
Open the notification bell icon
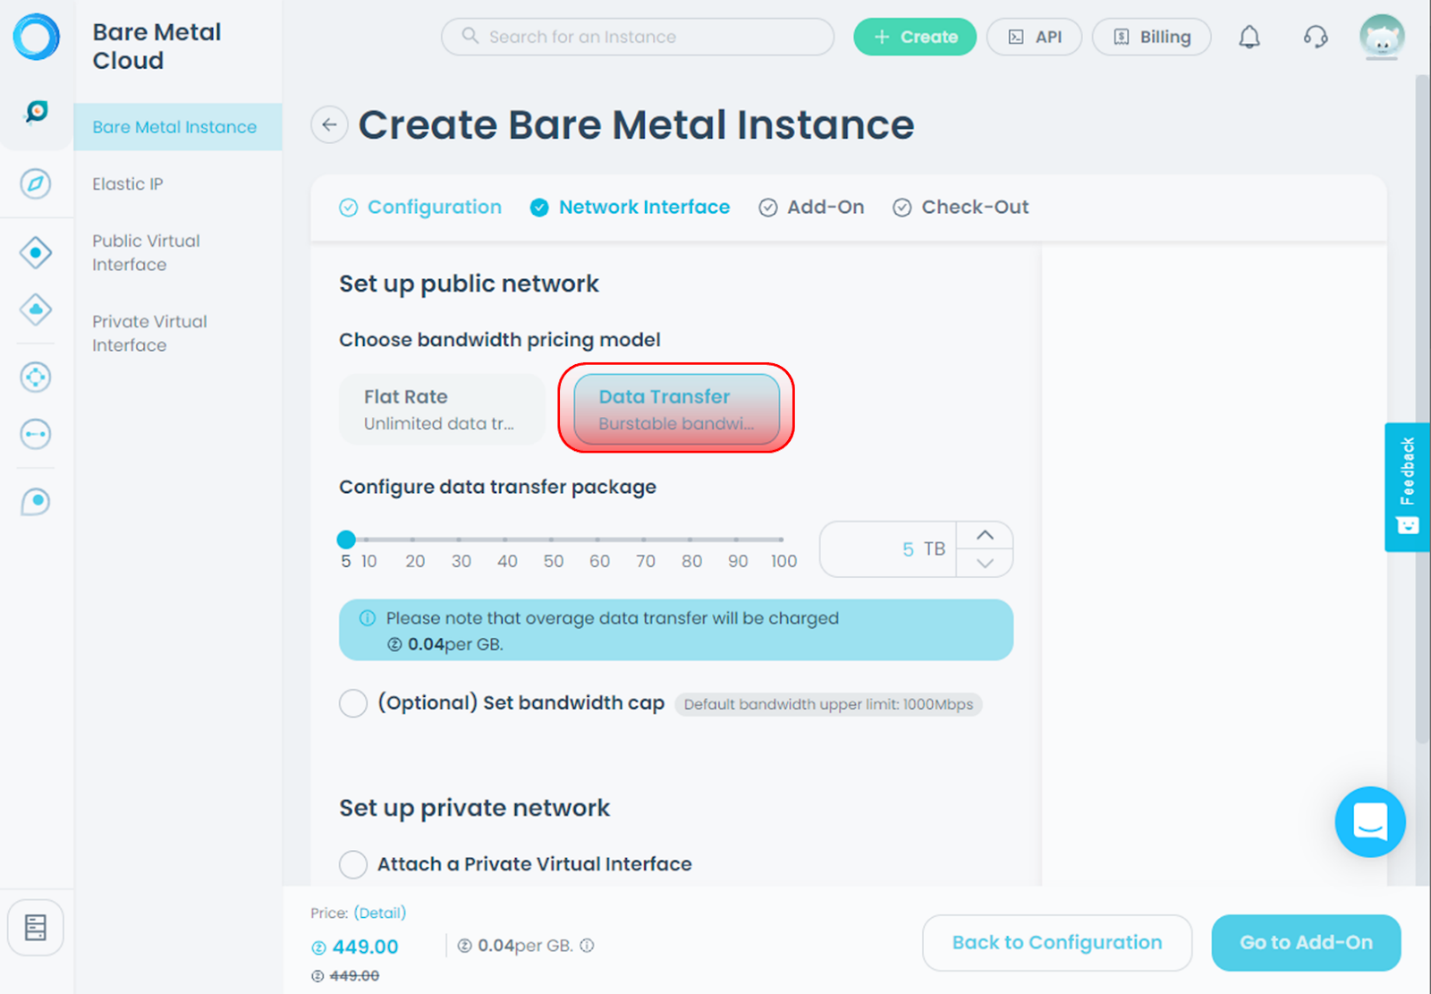[1248, 36]
